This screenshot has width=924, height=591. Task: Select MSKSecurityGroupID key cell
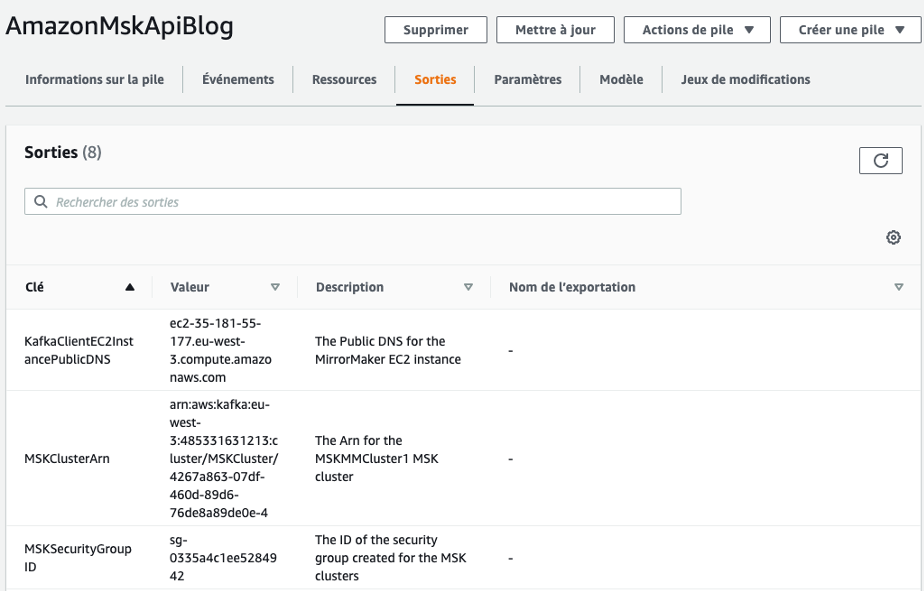pos(78,557)
